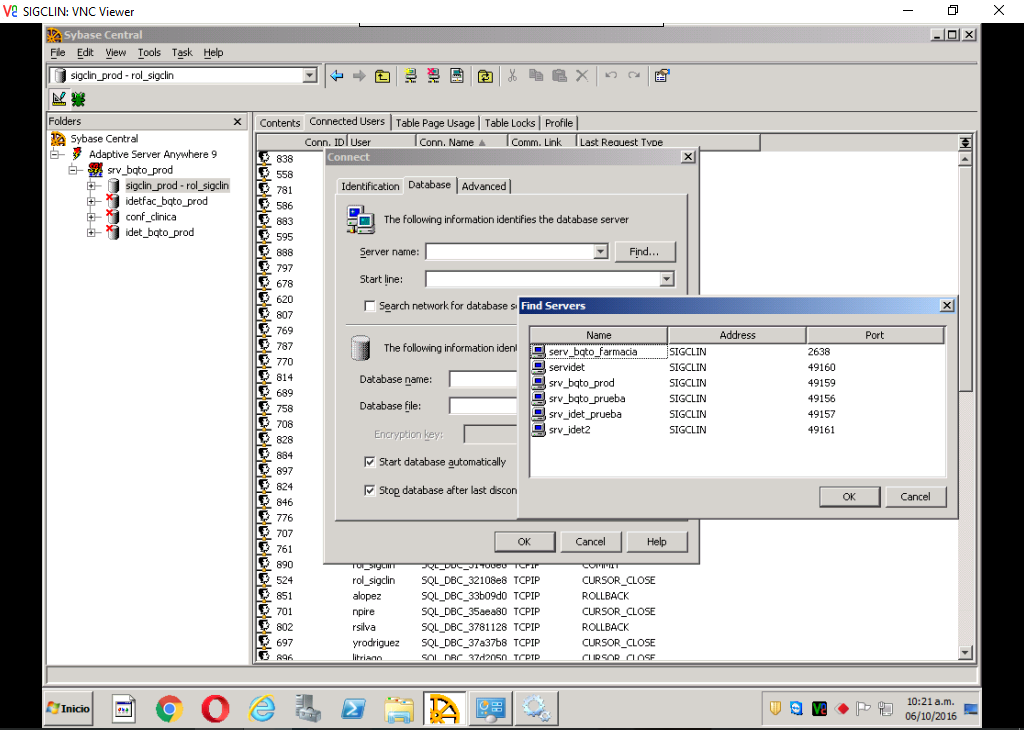Open Opera from the taskbar

[x=216, y=708]
